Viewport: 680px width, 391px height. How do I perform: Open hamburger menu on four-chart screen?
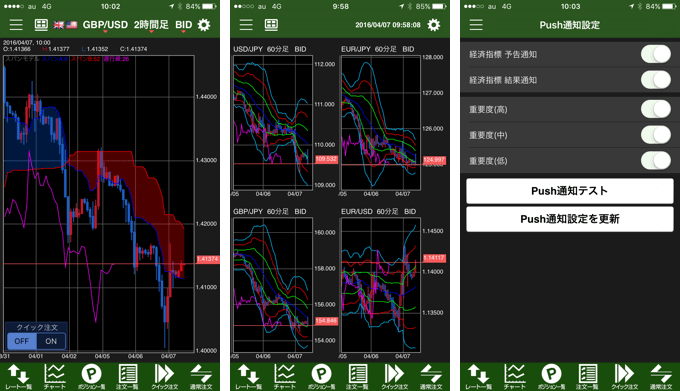pos(246,25)
